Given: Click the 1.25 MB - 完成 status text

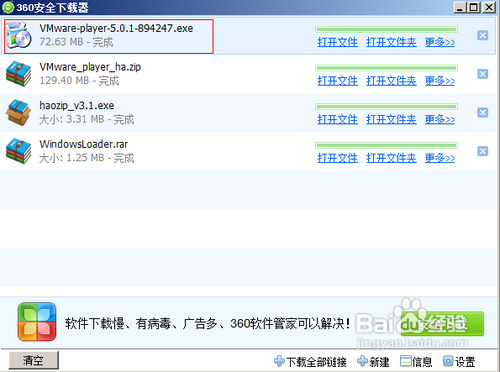Looking at the screenshot, I should tap(87, 158).
